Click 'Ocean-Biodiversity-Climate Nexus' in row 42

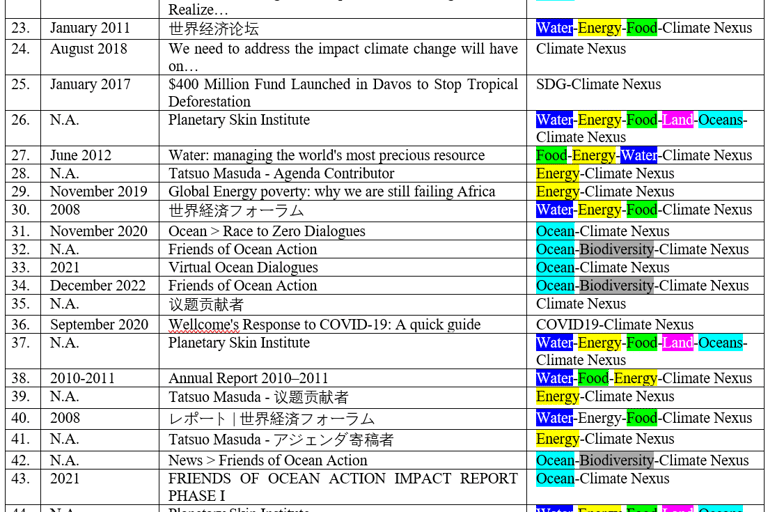(642, 461)
